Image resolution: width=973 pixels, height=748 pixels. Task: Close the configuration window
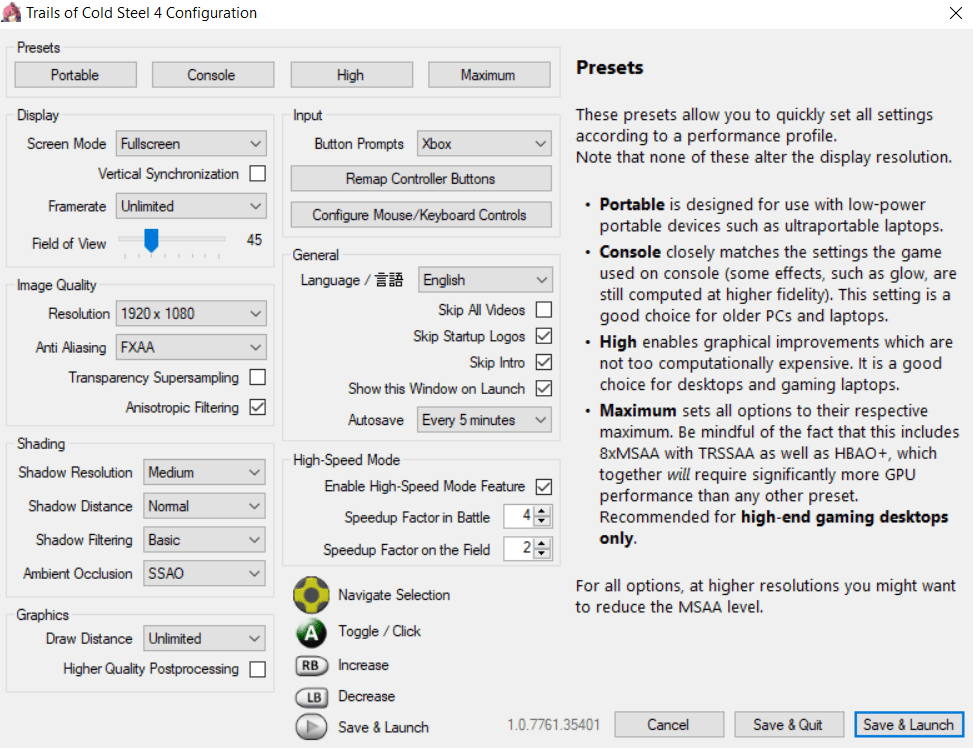(x=956, y=12)
